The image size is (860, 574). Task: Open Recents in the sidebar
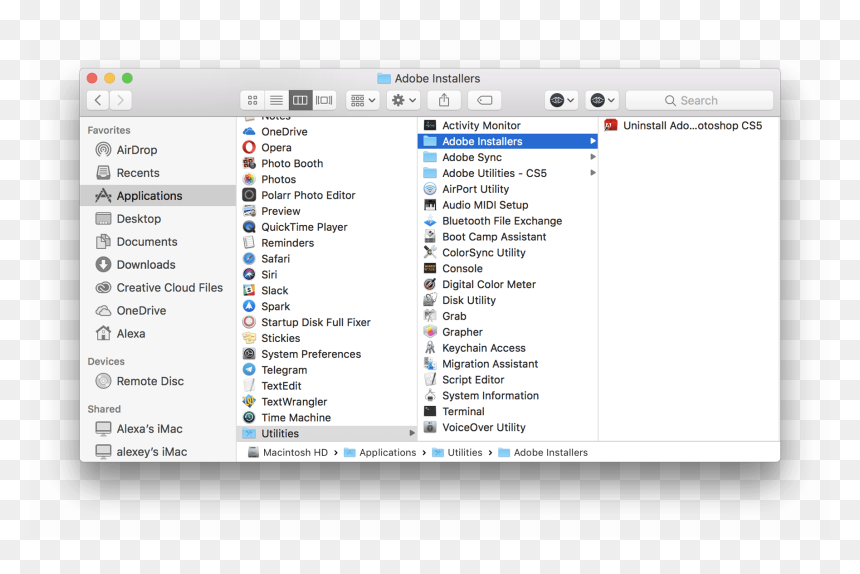pos(159,173)
